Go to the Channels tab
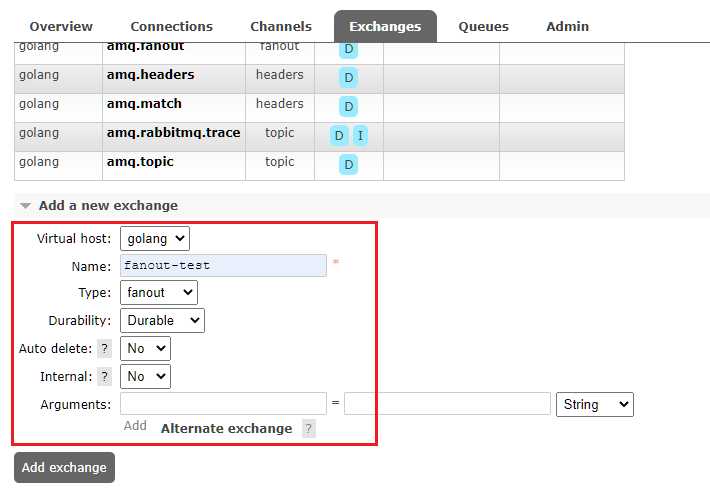This screenshot has width=710, height=495. pyautogui.click(x=281, y=26)
